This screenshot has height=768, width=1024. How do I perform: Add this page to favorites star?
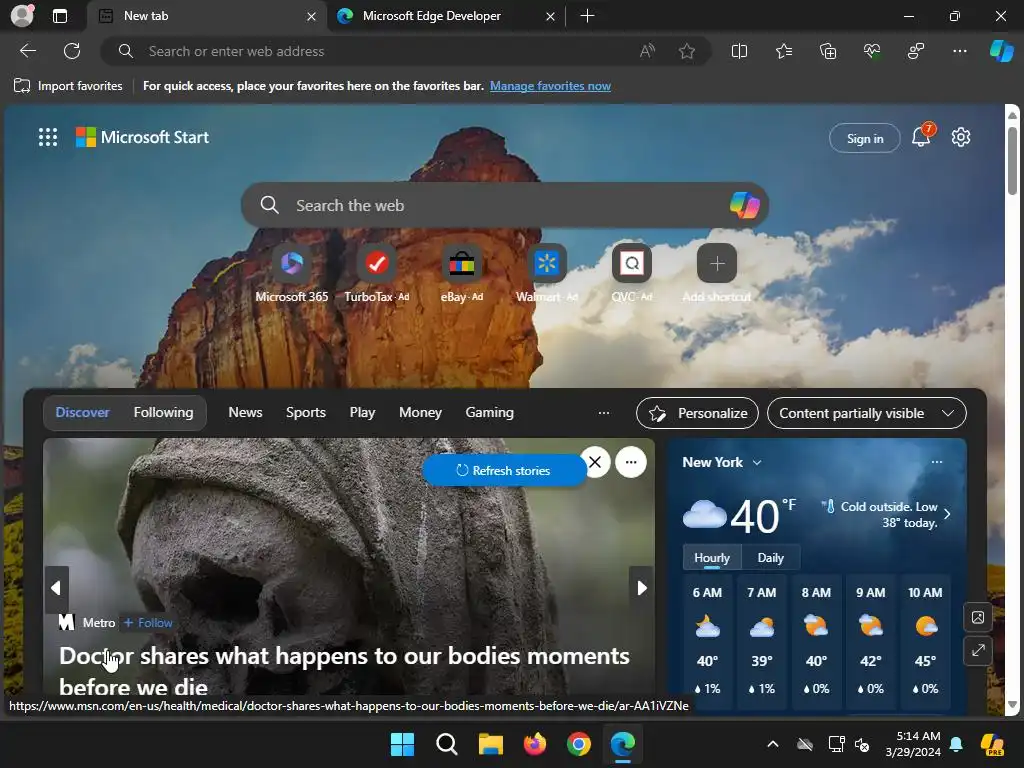[686, 51]
